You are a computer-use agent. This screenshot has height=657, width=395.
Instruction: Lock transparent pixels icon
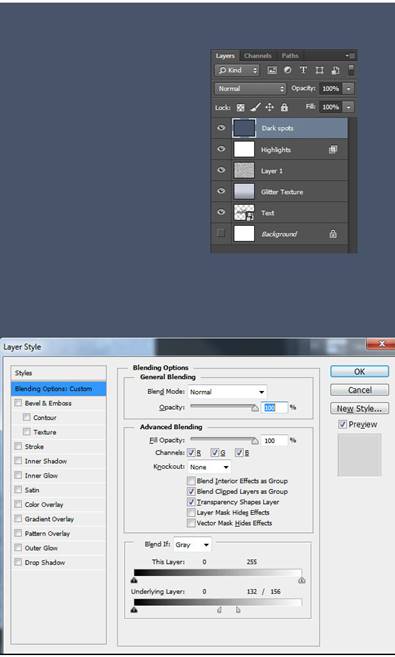coord(240,108)
